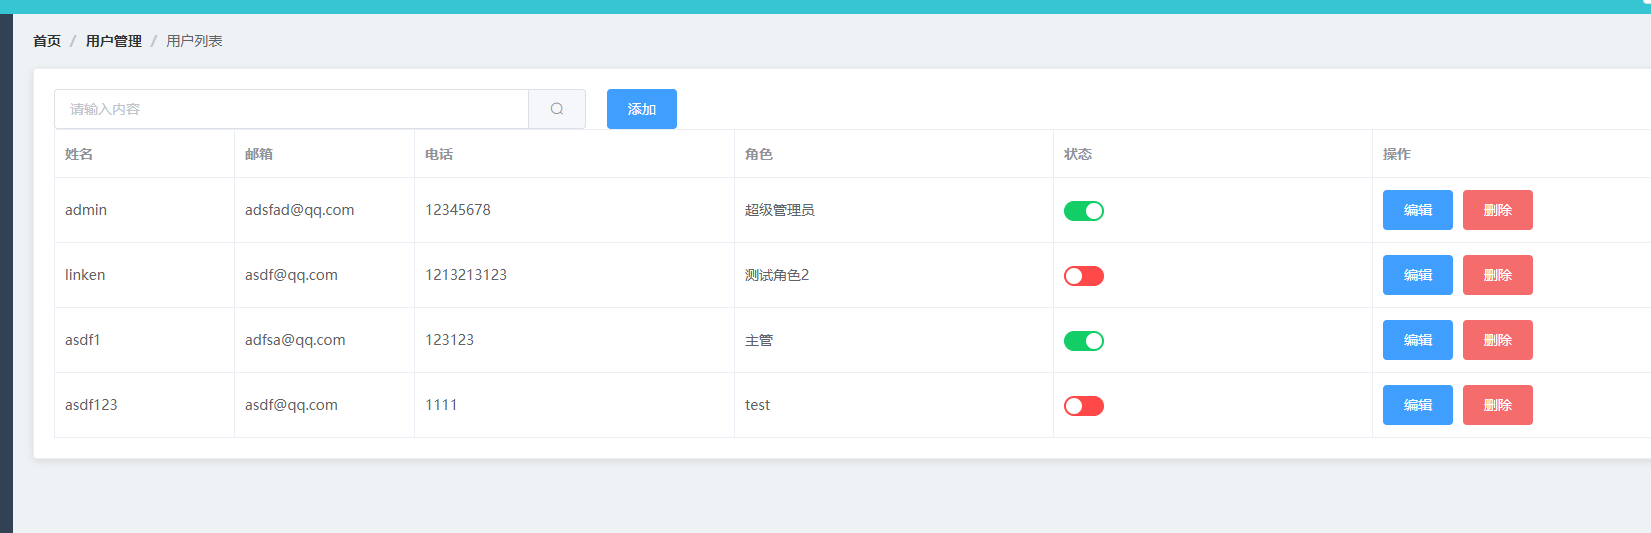The image size is (1651, 533).
Task: Click the search magnifier icon button
Action: pos(557,109)
